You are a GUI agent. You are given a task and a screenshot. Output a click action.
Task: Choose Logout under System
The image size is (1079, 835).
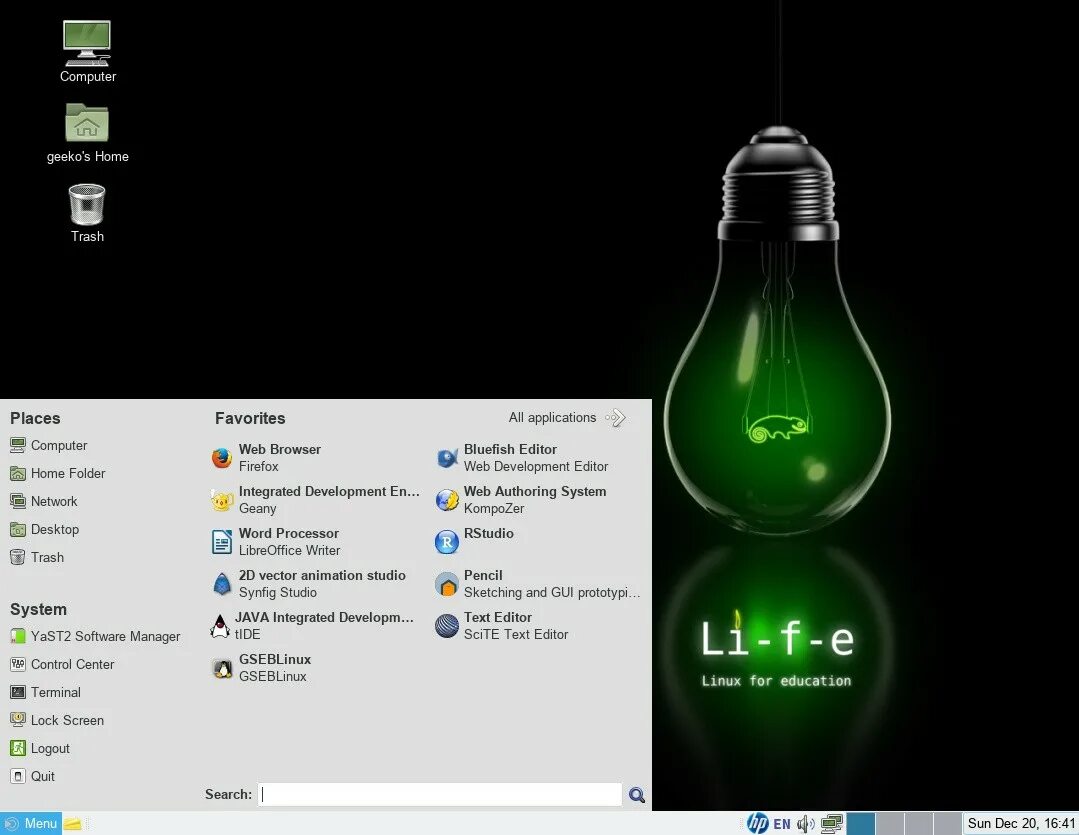(40, 748)
